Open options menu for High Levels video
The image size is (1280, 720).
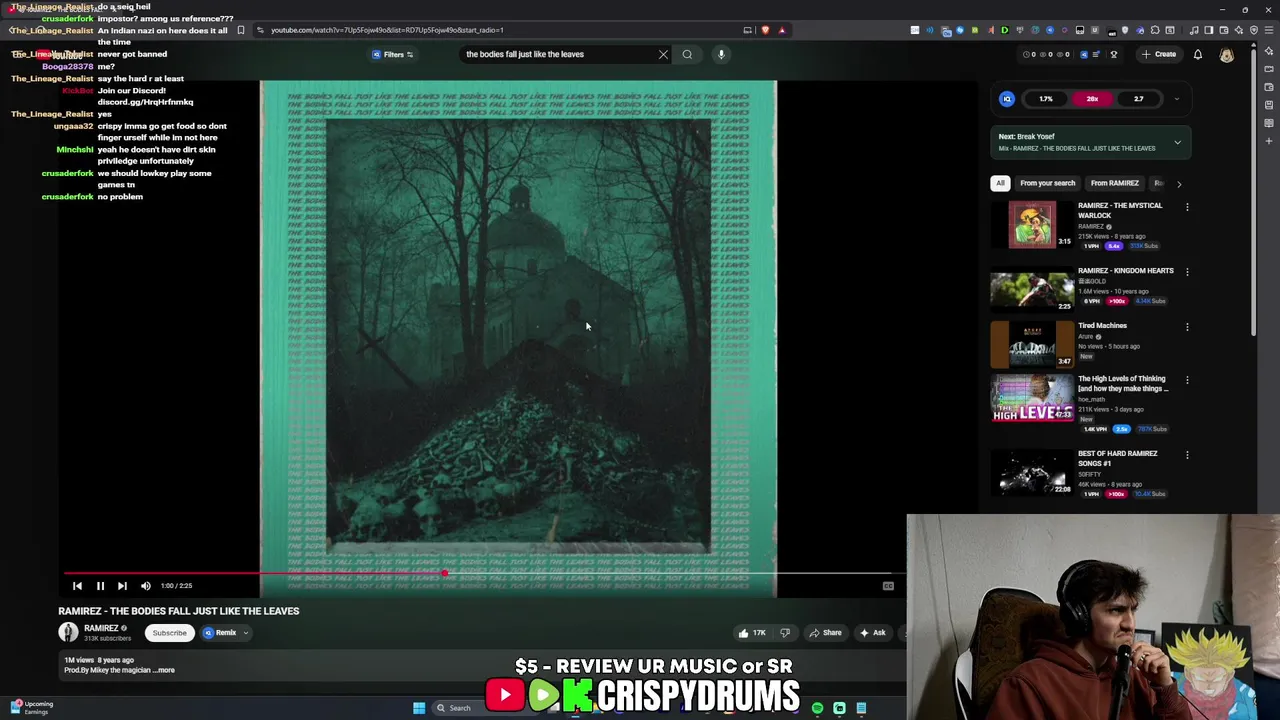point(1187,380)
